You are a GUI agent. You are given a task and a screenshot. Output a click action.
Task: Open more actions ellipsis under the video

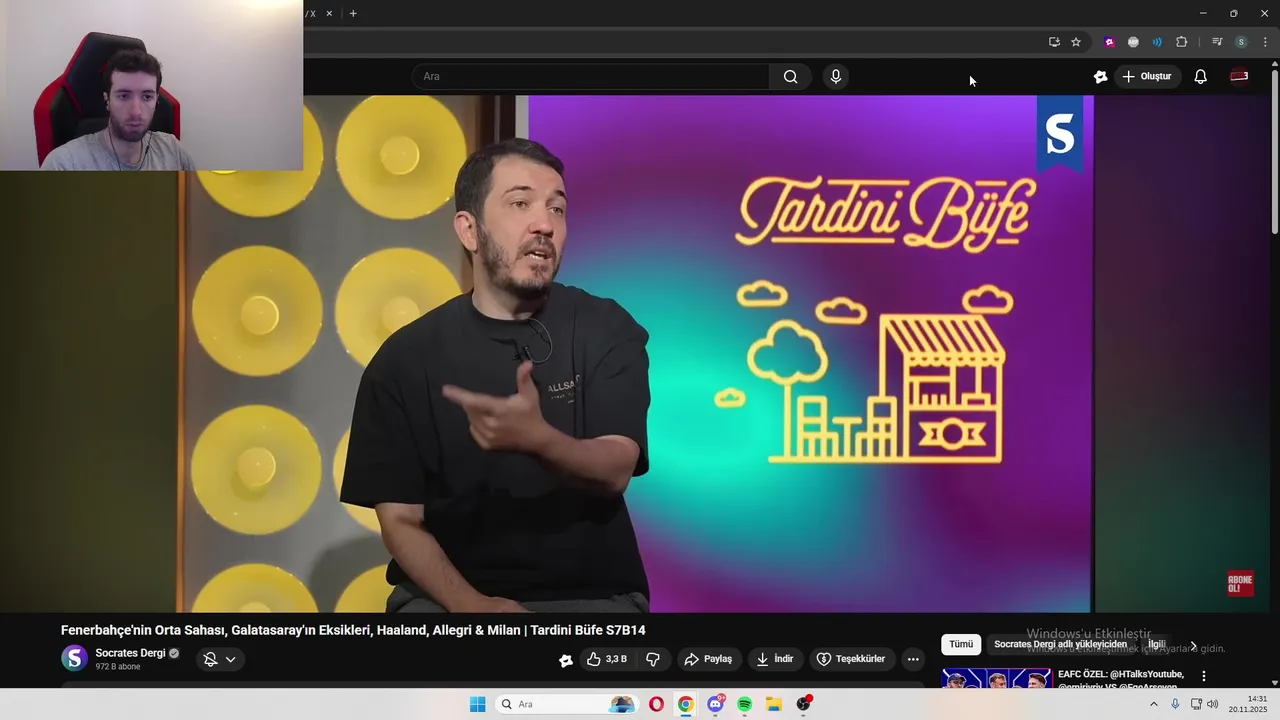coord(913,659)
